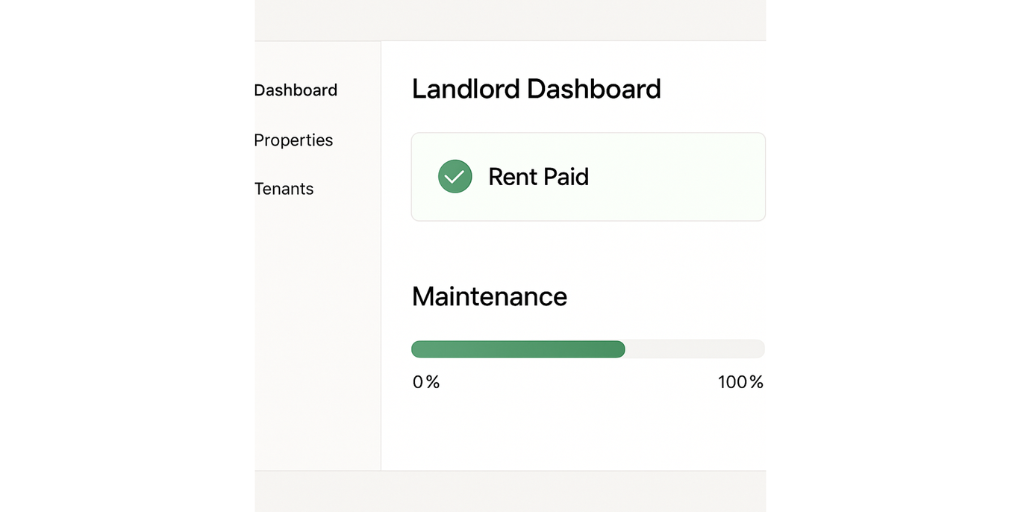Click the Rent Paid status text
Image resolution: width=1024 pixels, height=512 pixels.
click(538, 177)
